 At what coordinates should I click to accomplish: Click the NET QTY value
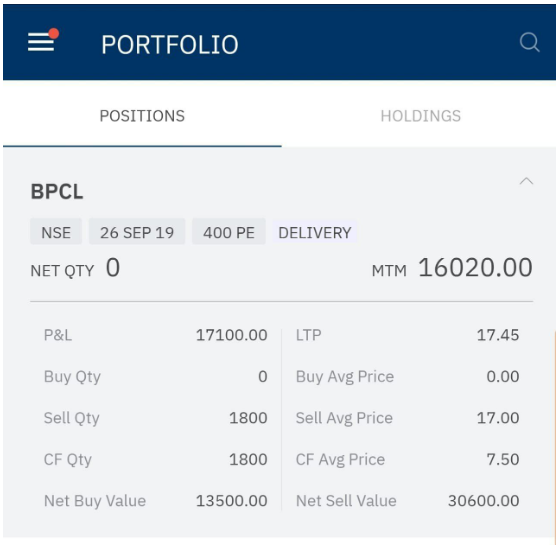(113, 267)
